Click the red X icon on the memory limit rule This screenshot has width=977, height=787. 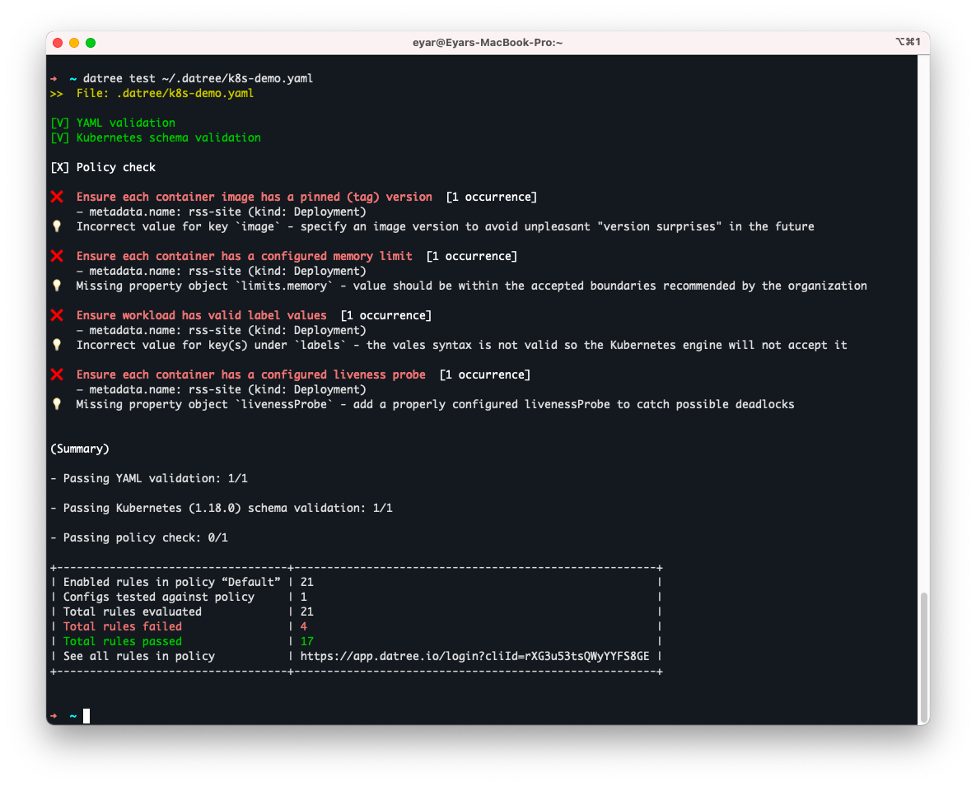[57, 255]
